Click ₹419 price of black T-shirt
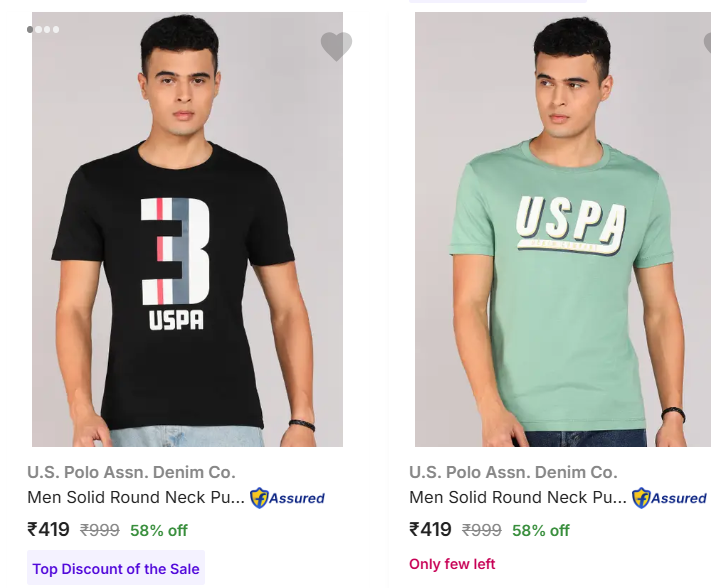Screen dimensions: 711x588 pos(48,530)
